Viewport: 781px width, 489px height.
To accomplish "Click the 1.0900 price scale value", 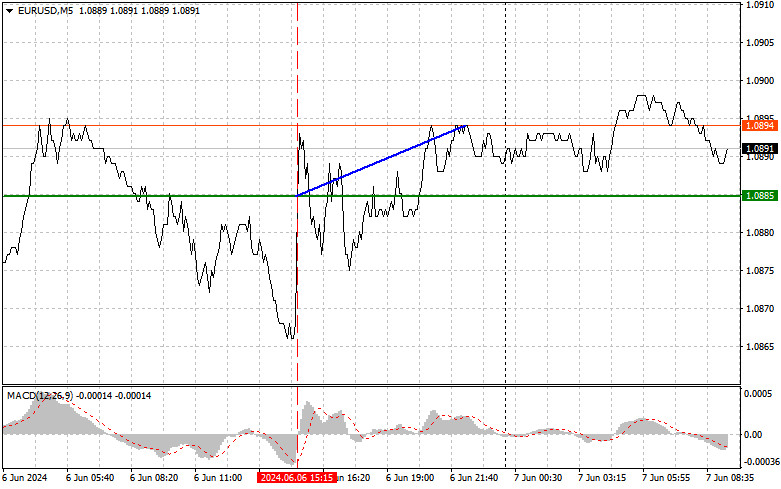I will point(760,81).
